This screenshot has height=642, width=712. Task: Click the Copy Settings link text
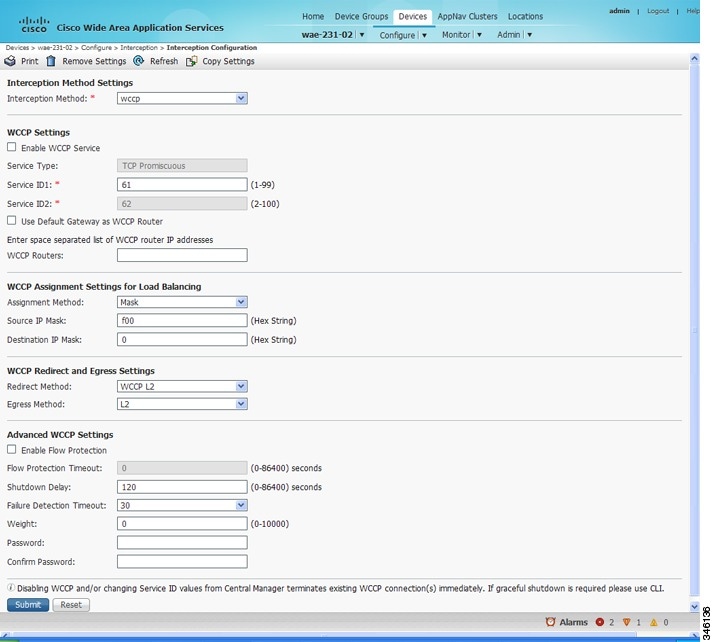[x=228, y=61]
